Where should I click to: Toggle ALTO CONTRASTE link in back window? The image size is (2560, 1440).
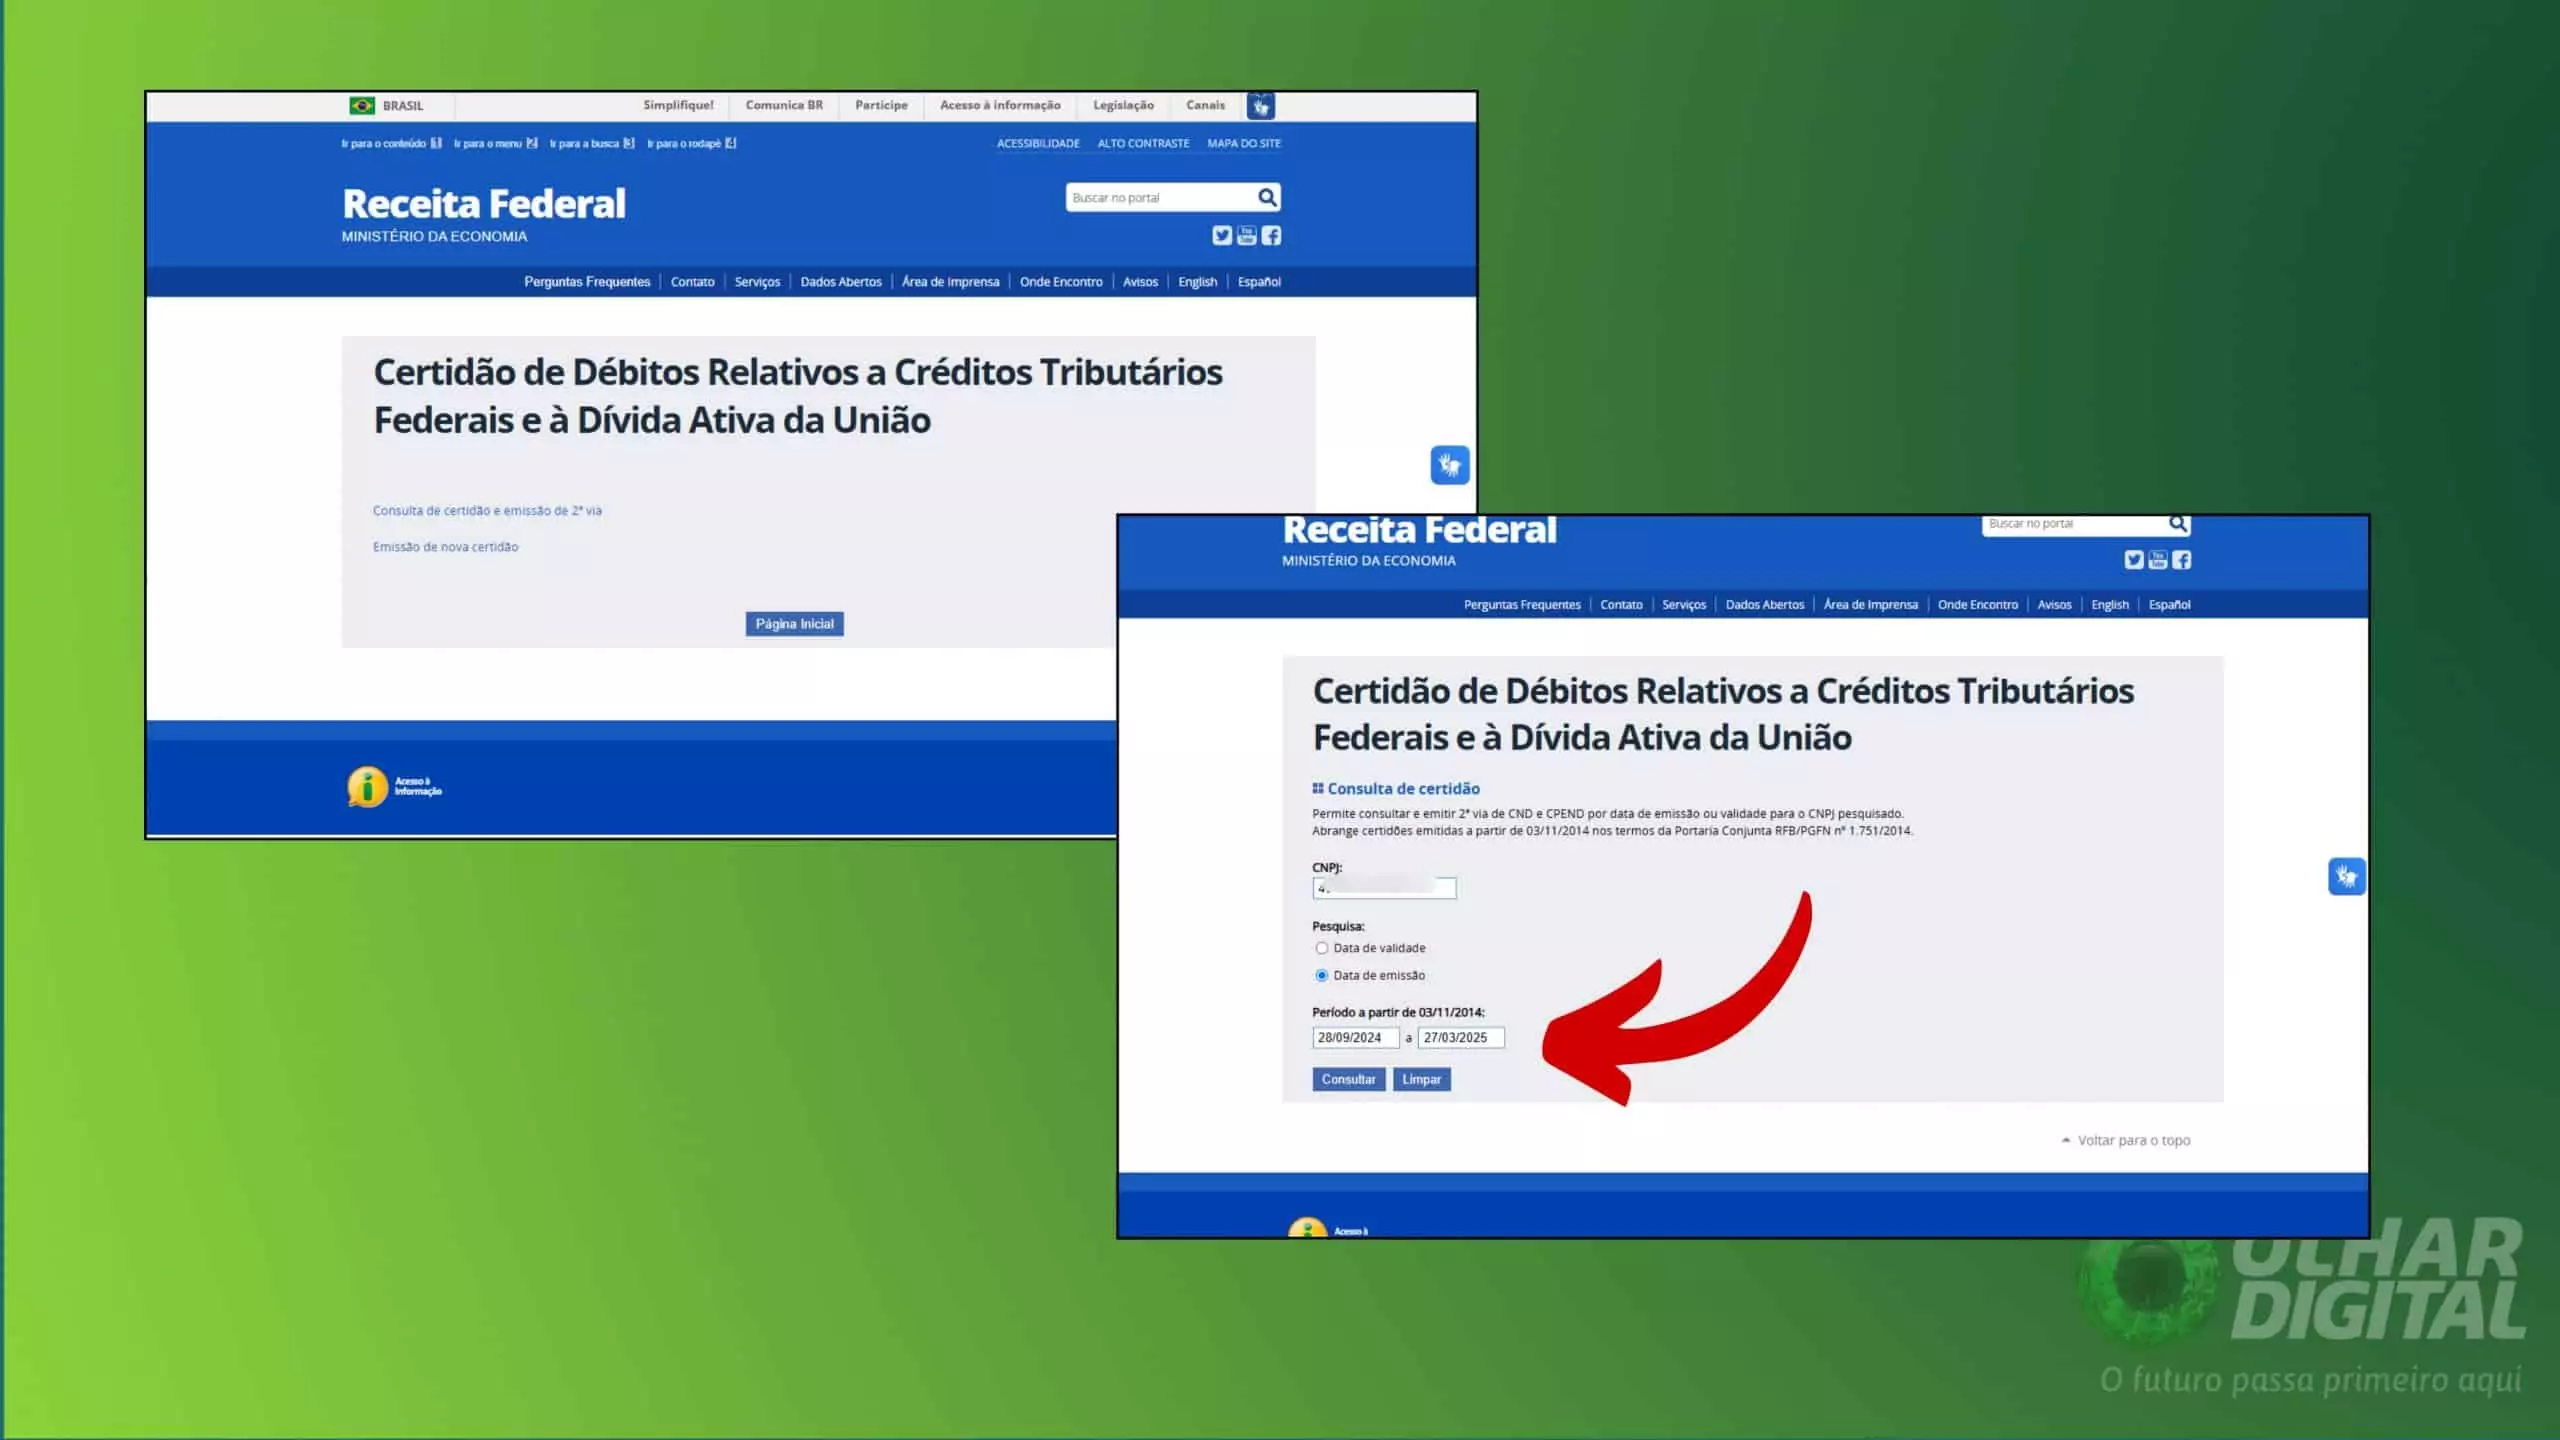point(1143,143)
